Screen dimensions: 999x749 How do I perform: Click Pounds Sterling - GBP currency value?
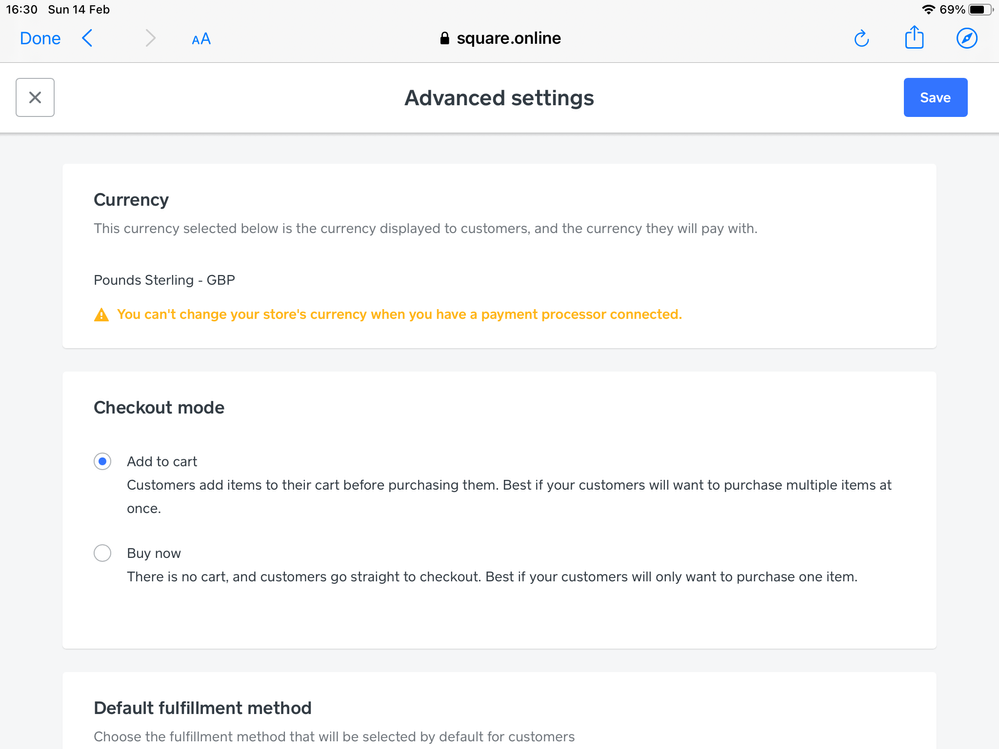(x=164, y=280)
